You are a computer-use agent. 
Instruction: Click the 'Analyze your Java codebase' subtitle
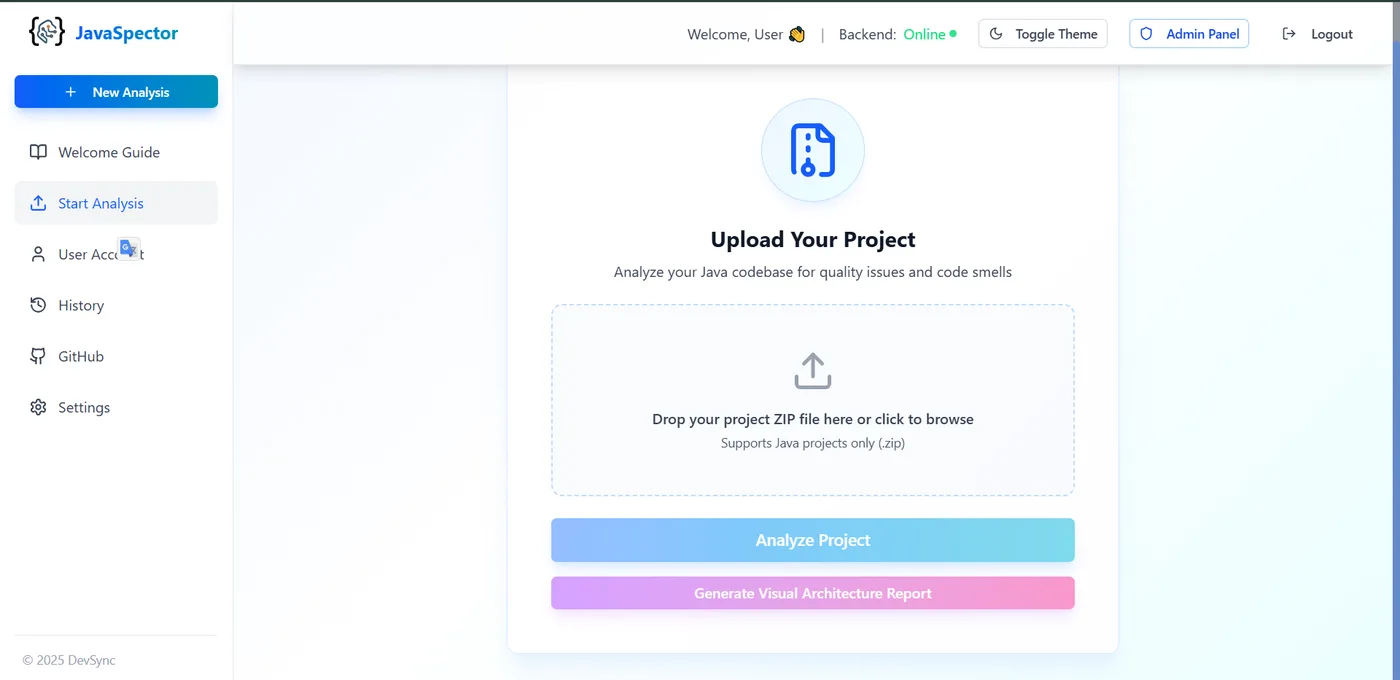[x=813, y=272]
